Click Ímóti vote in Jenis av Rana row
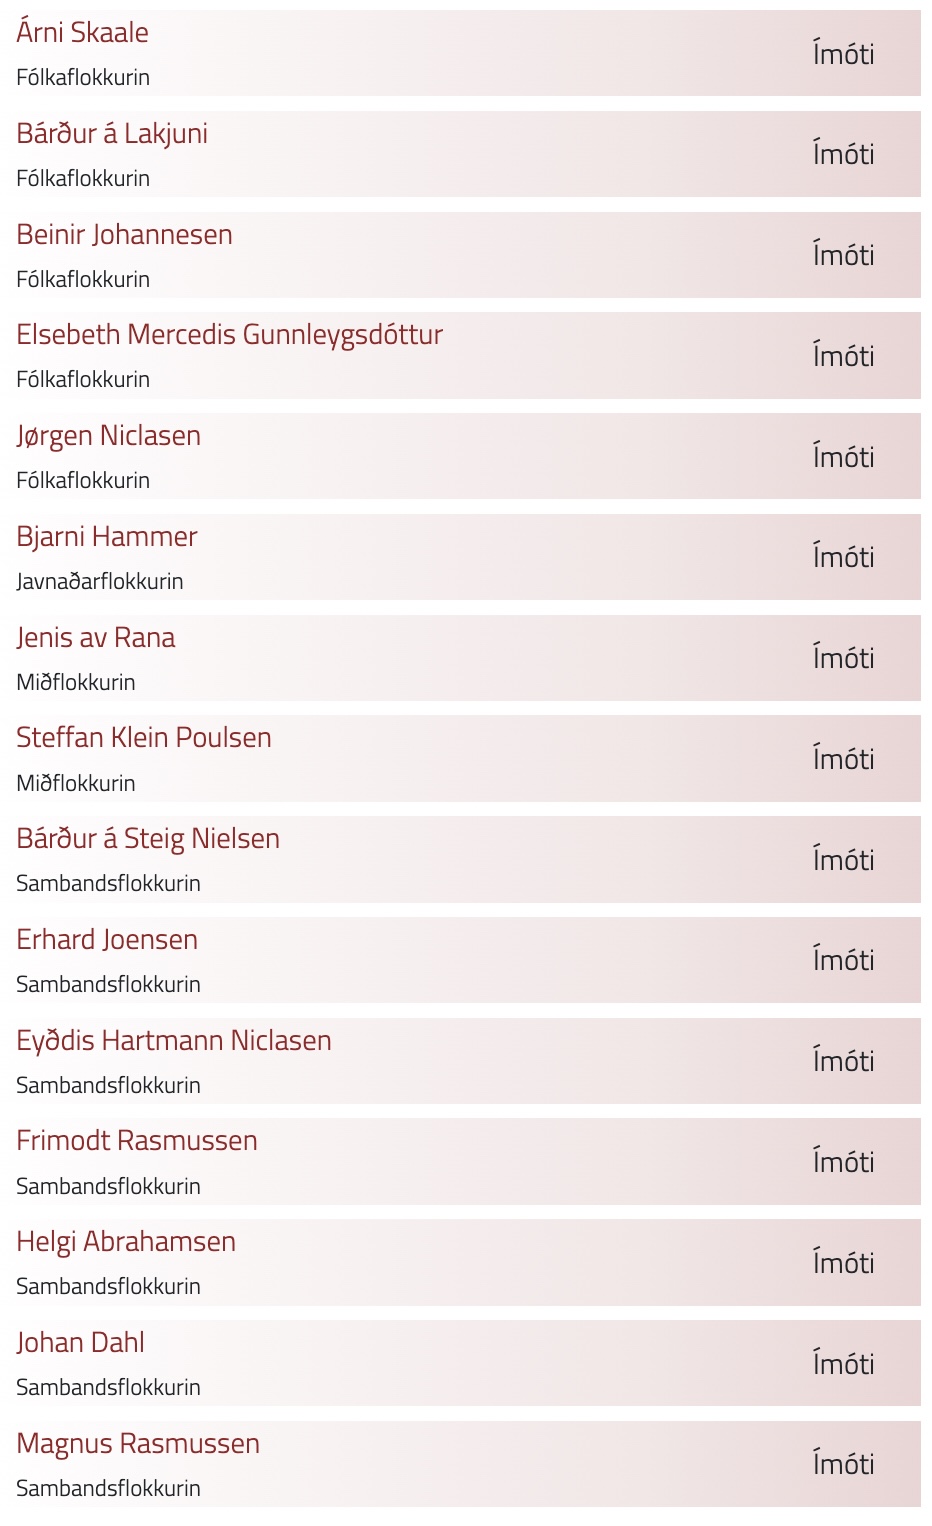The width and height of the screenshot is (932, 1526). pos(843,659)
